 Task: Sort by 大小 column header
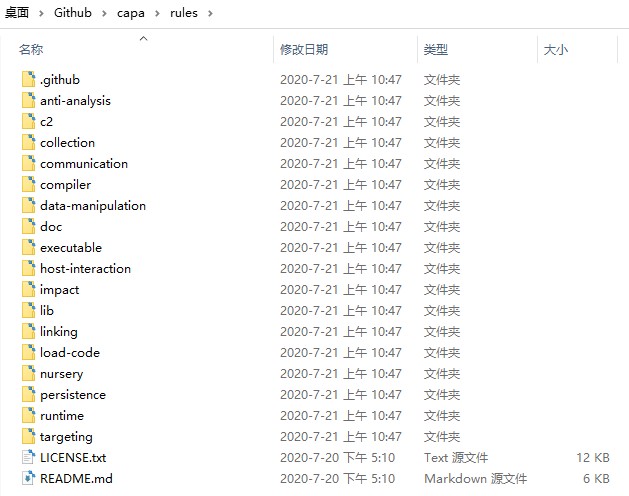[556, 50]
